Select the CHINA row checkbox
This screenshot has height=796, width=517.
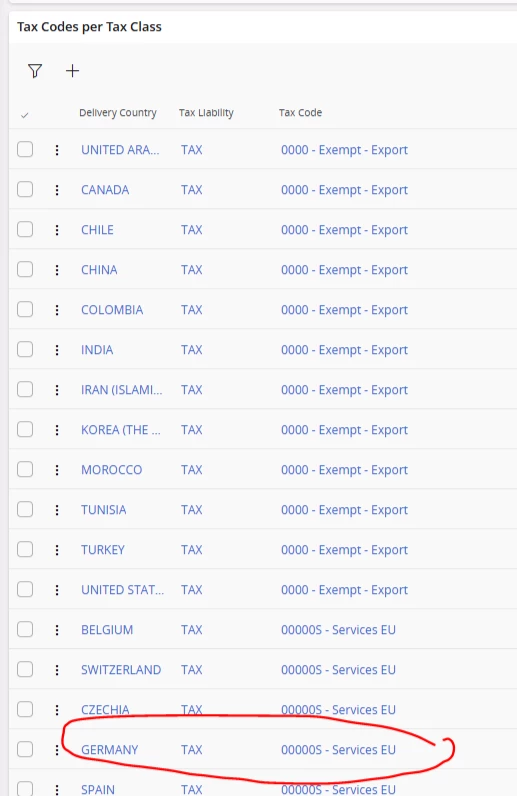click(25, 269)
